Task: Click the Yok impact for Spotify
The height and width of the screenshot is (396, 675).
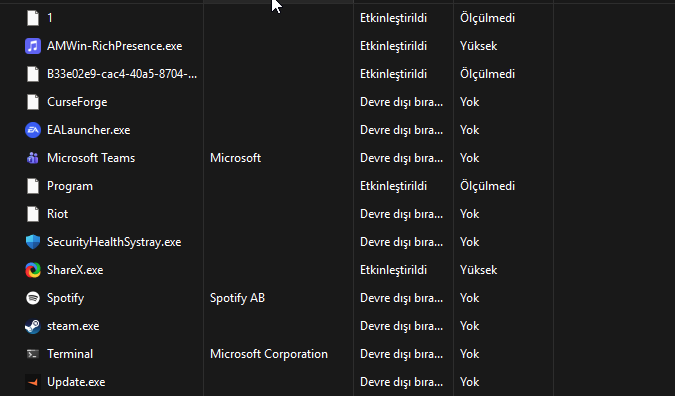Action: click(469, 298)
